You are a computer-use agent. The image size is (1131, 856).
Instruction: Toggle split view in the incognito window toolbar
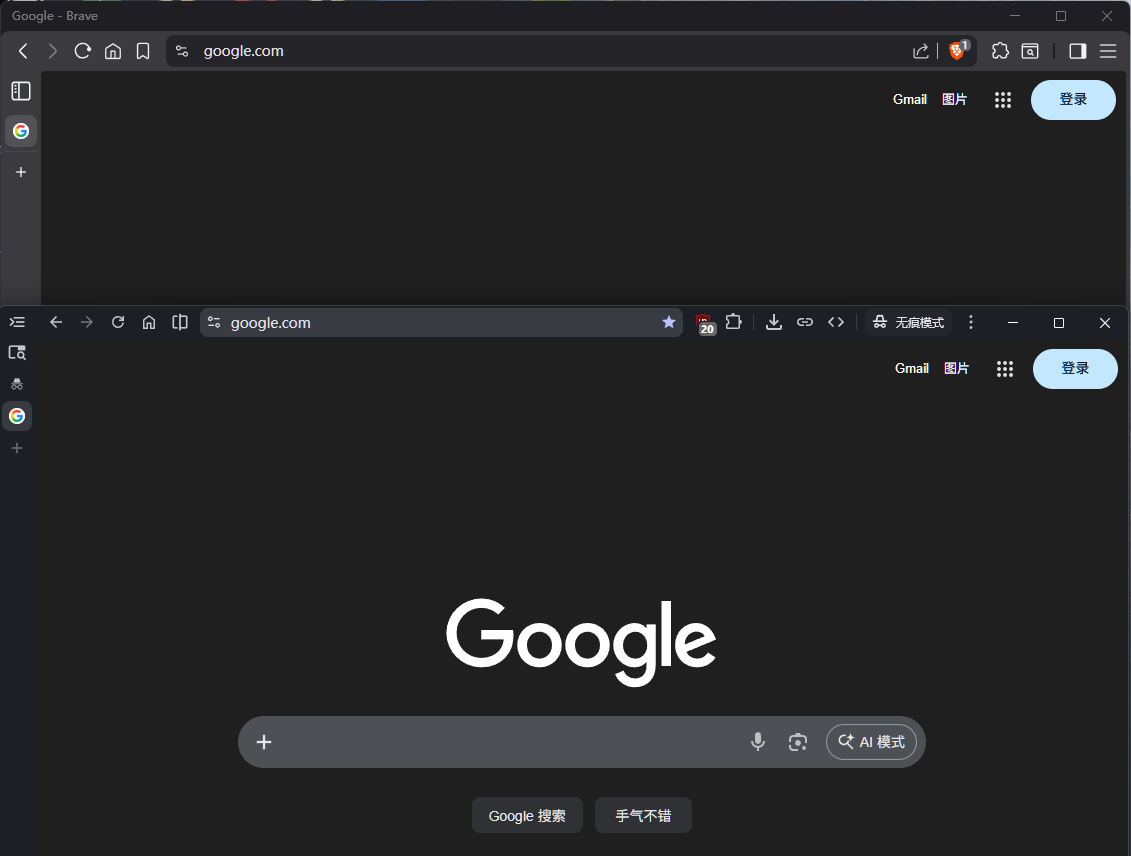(x=180, y=322)
